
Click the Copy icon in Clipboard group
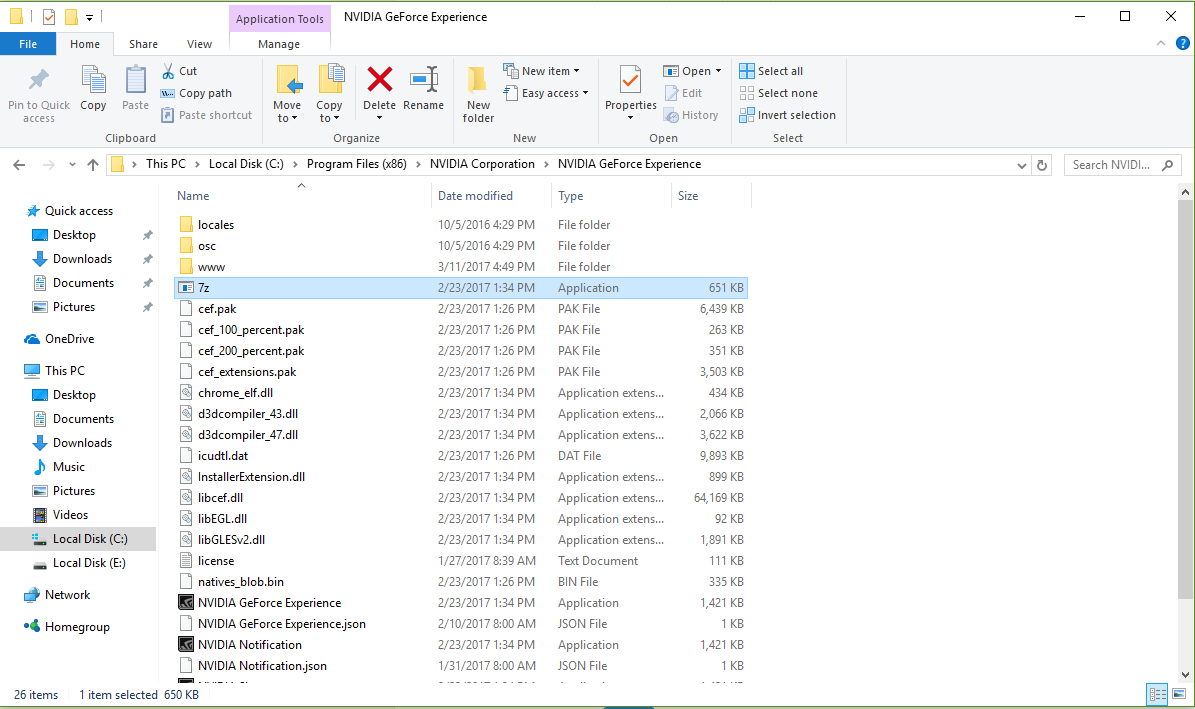[x=93, y=80]
